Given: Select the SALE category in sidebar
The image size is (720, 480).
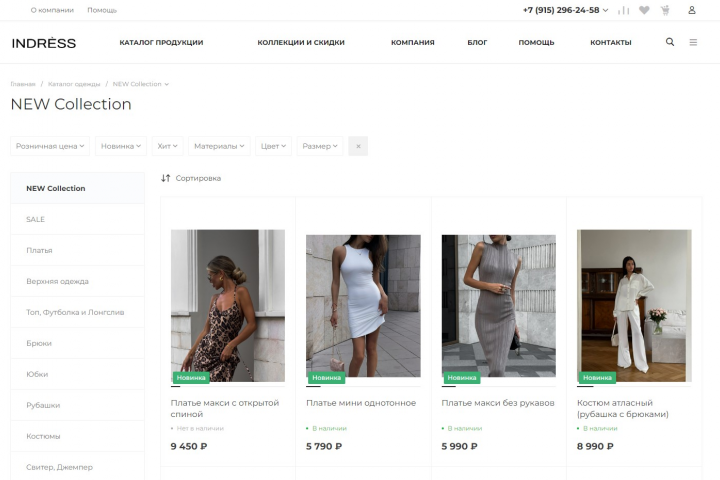Looking at the screenshot, I should point(77,219).
